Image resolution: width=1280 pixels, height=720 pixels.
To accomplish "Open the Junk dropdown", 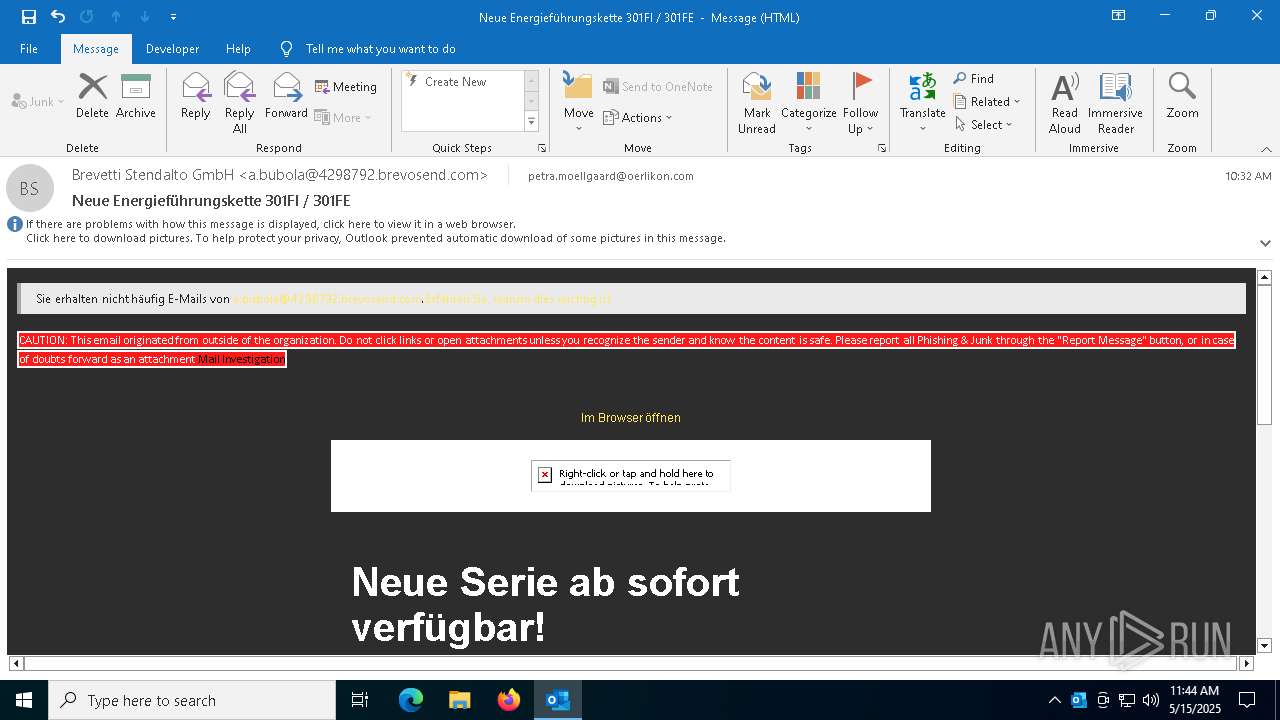I will (38, 101).
